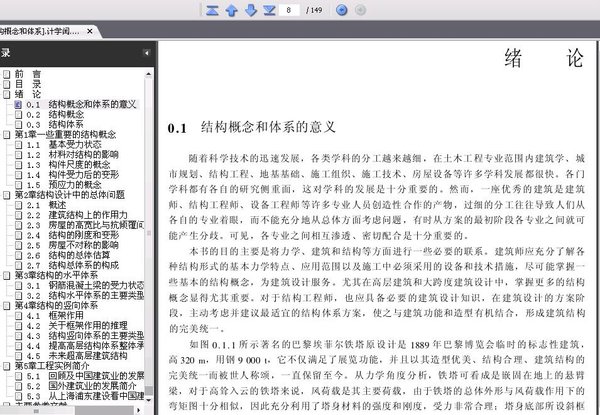Select bookmark 2.4 结构的刚度和变形
The height and width of the screenshot is (415, 600).
point(72,235)
